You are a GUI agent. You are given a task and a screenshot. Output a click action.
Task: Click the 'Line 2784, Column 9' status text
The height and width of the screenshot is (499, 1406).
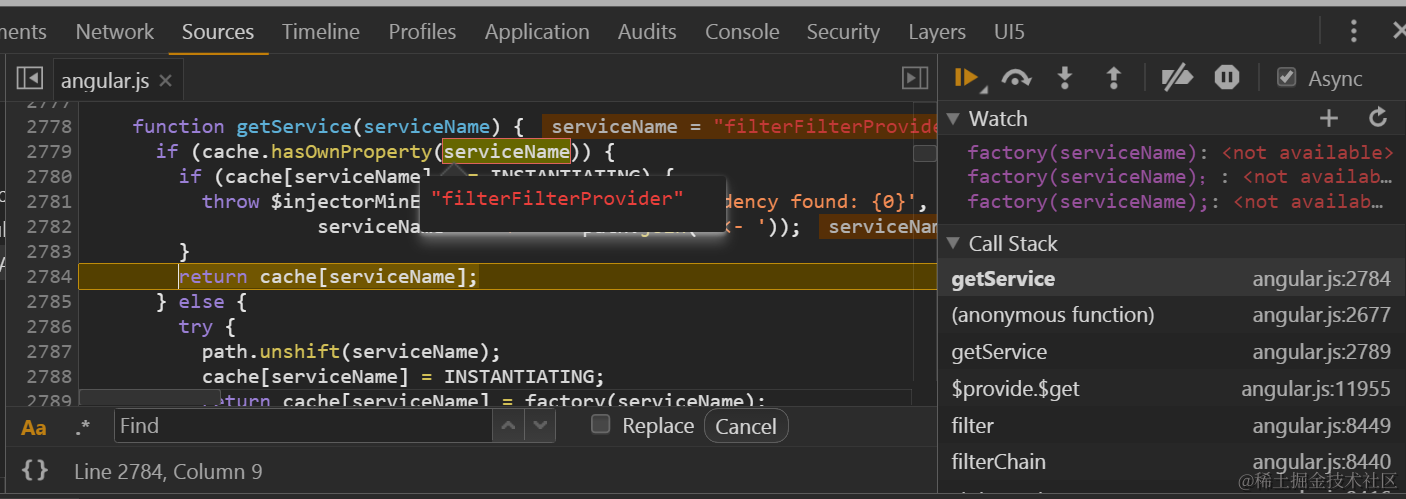coord(168,471)
